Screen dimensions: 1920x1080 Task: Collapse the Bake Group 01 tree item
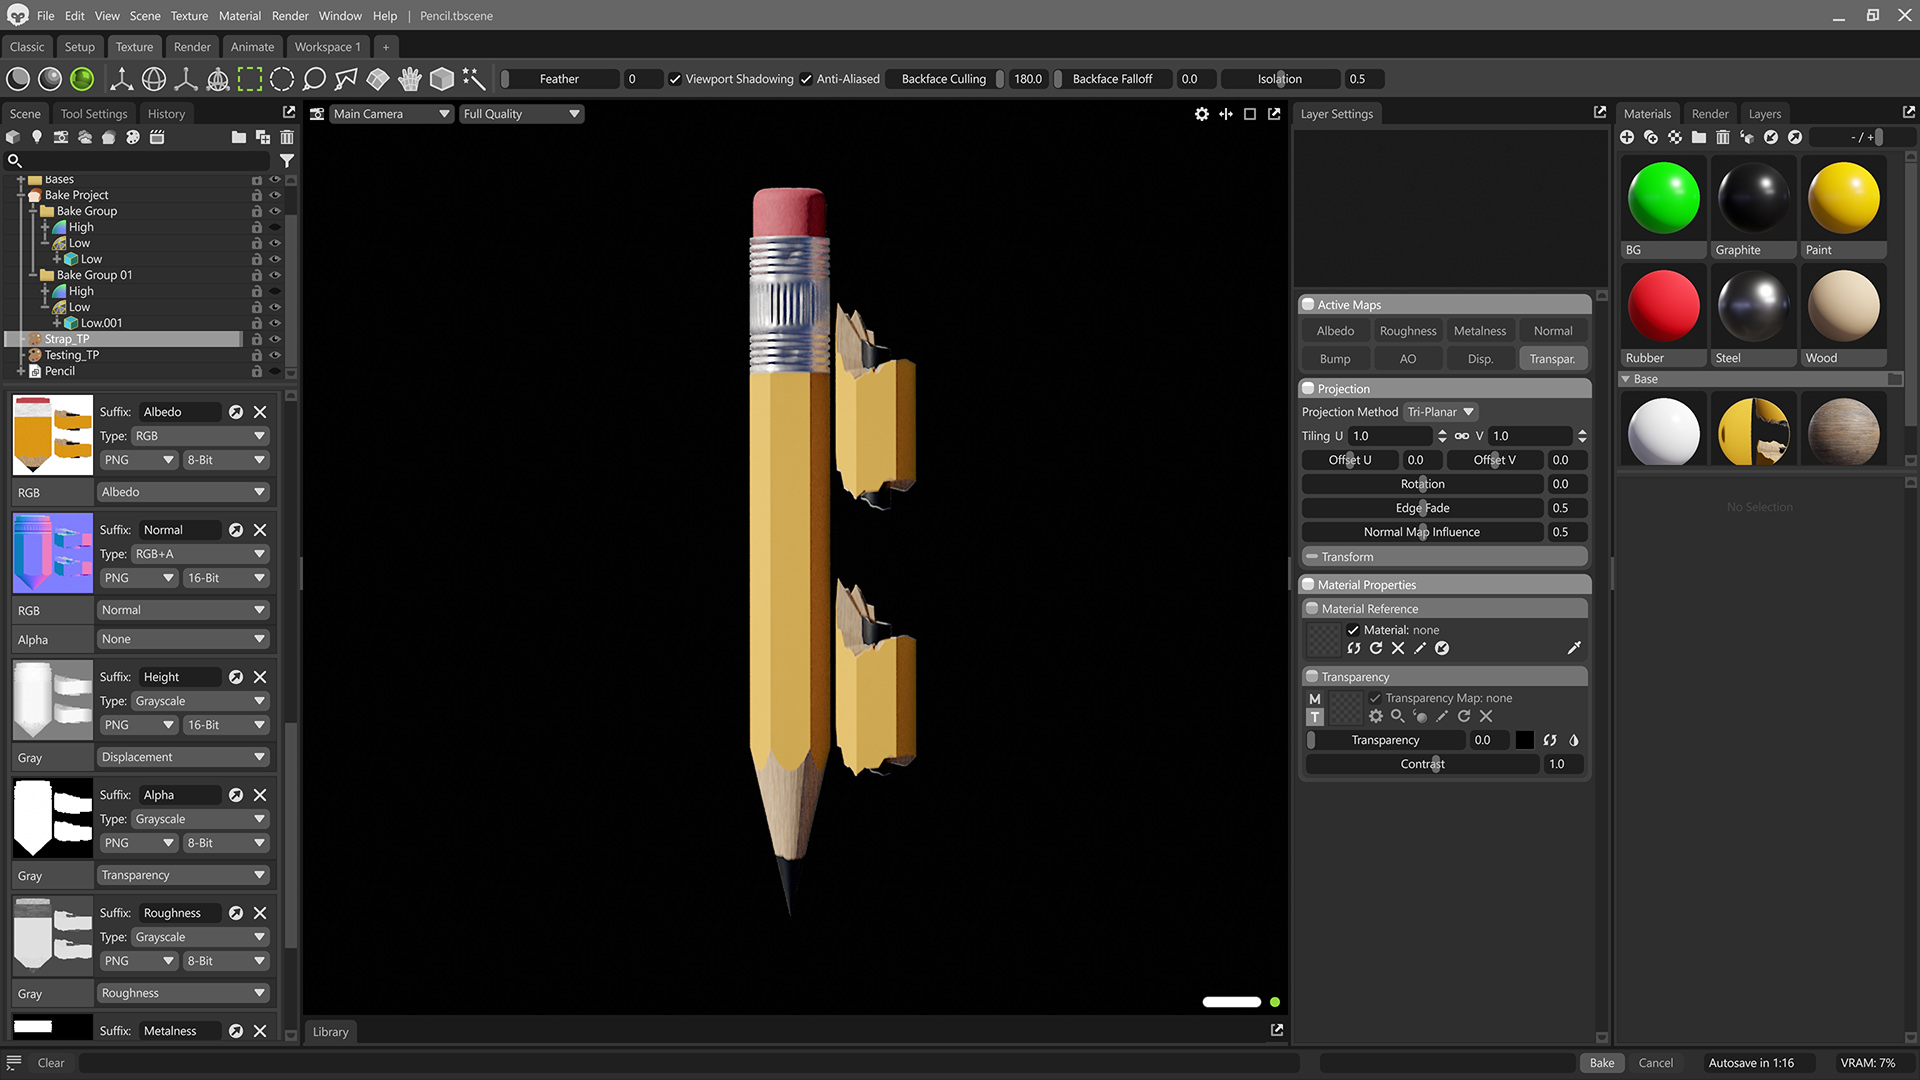(32, 275)
